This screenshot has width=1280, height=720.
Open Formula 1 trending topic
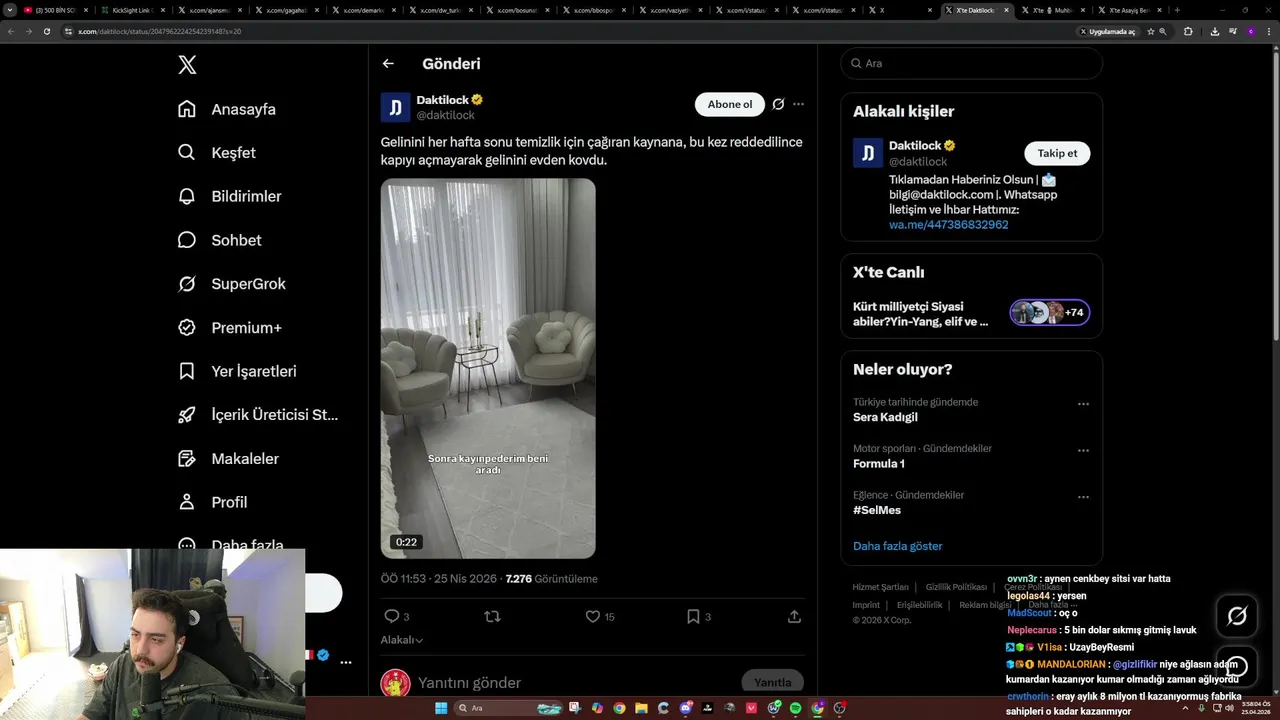879,464
